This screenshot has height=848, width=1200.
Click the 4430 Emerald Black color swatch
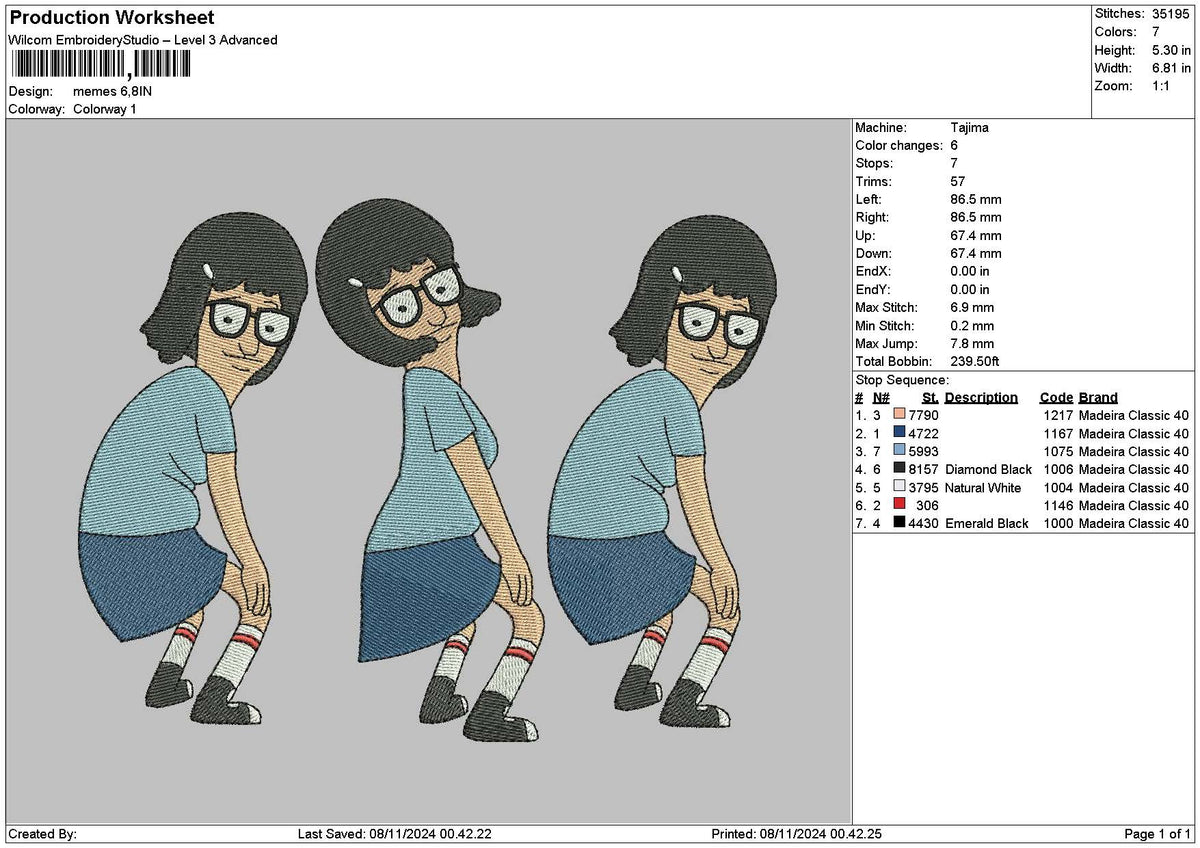[x=900, y=523]
